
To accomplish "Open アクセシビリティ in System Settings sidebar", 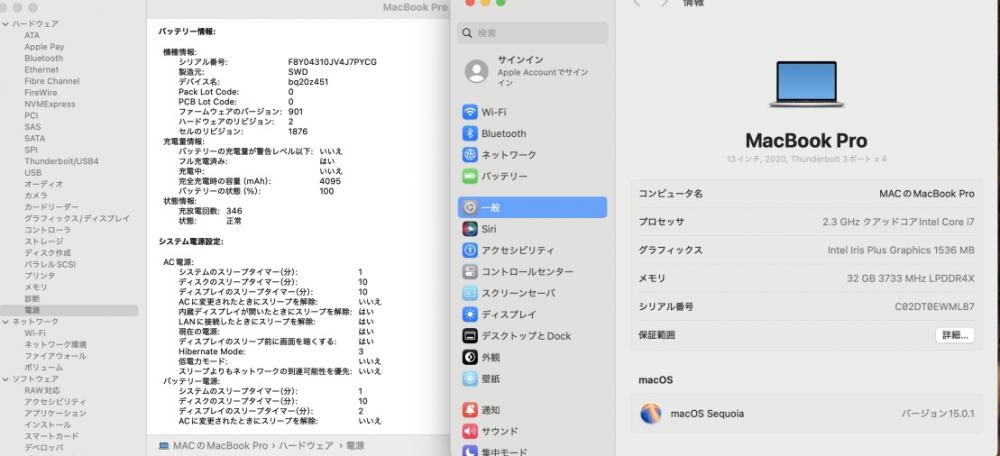I will click(x=532, y=251).
